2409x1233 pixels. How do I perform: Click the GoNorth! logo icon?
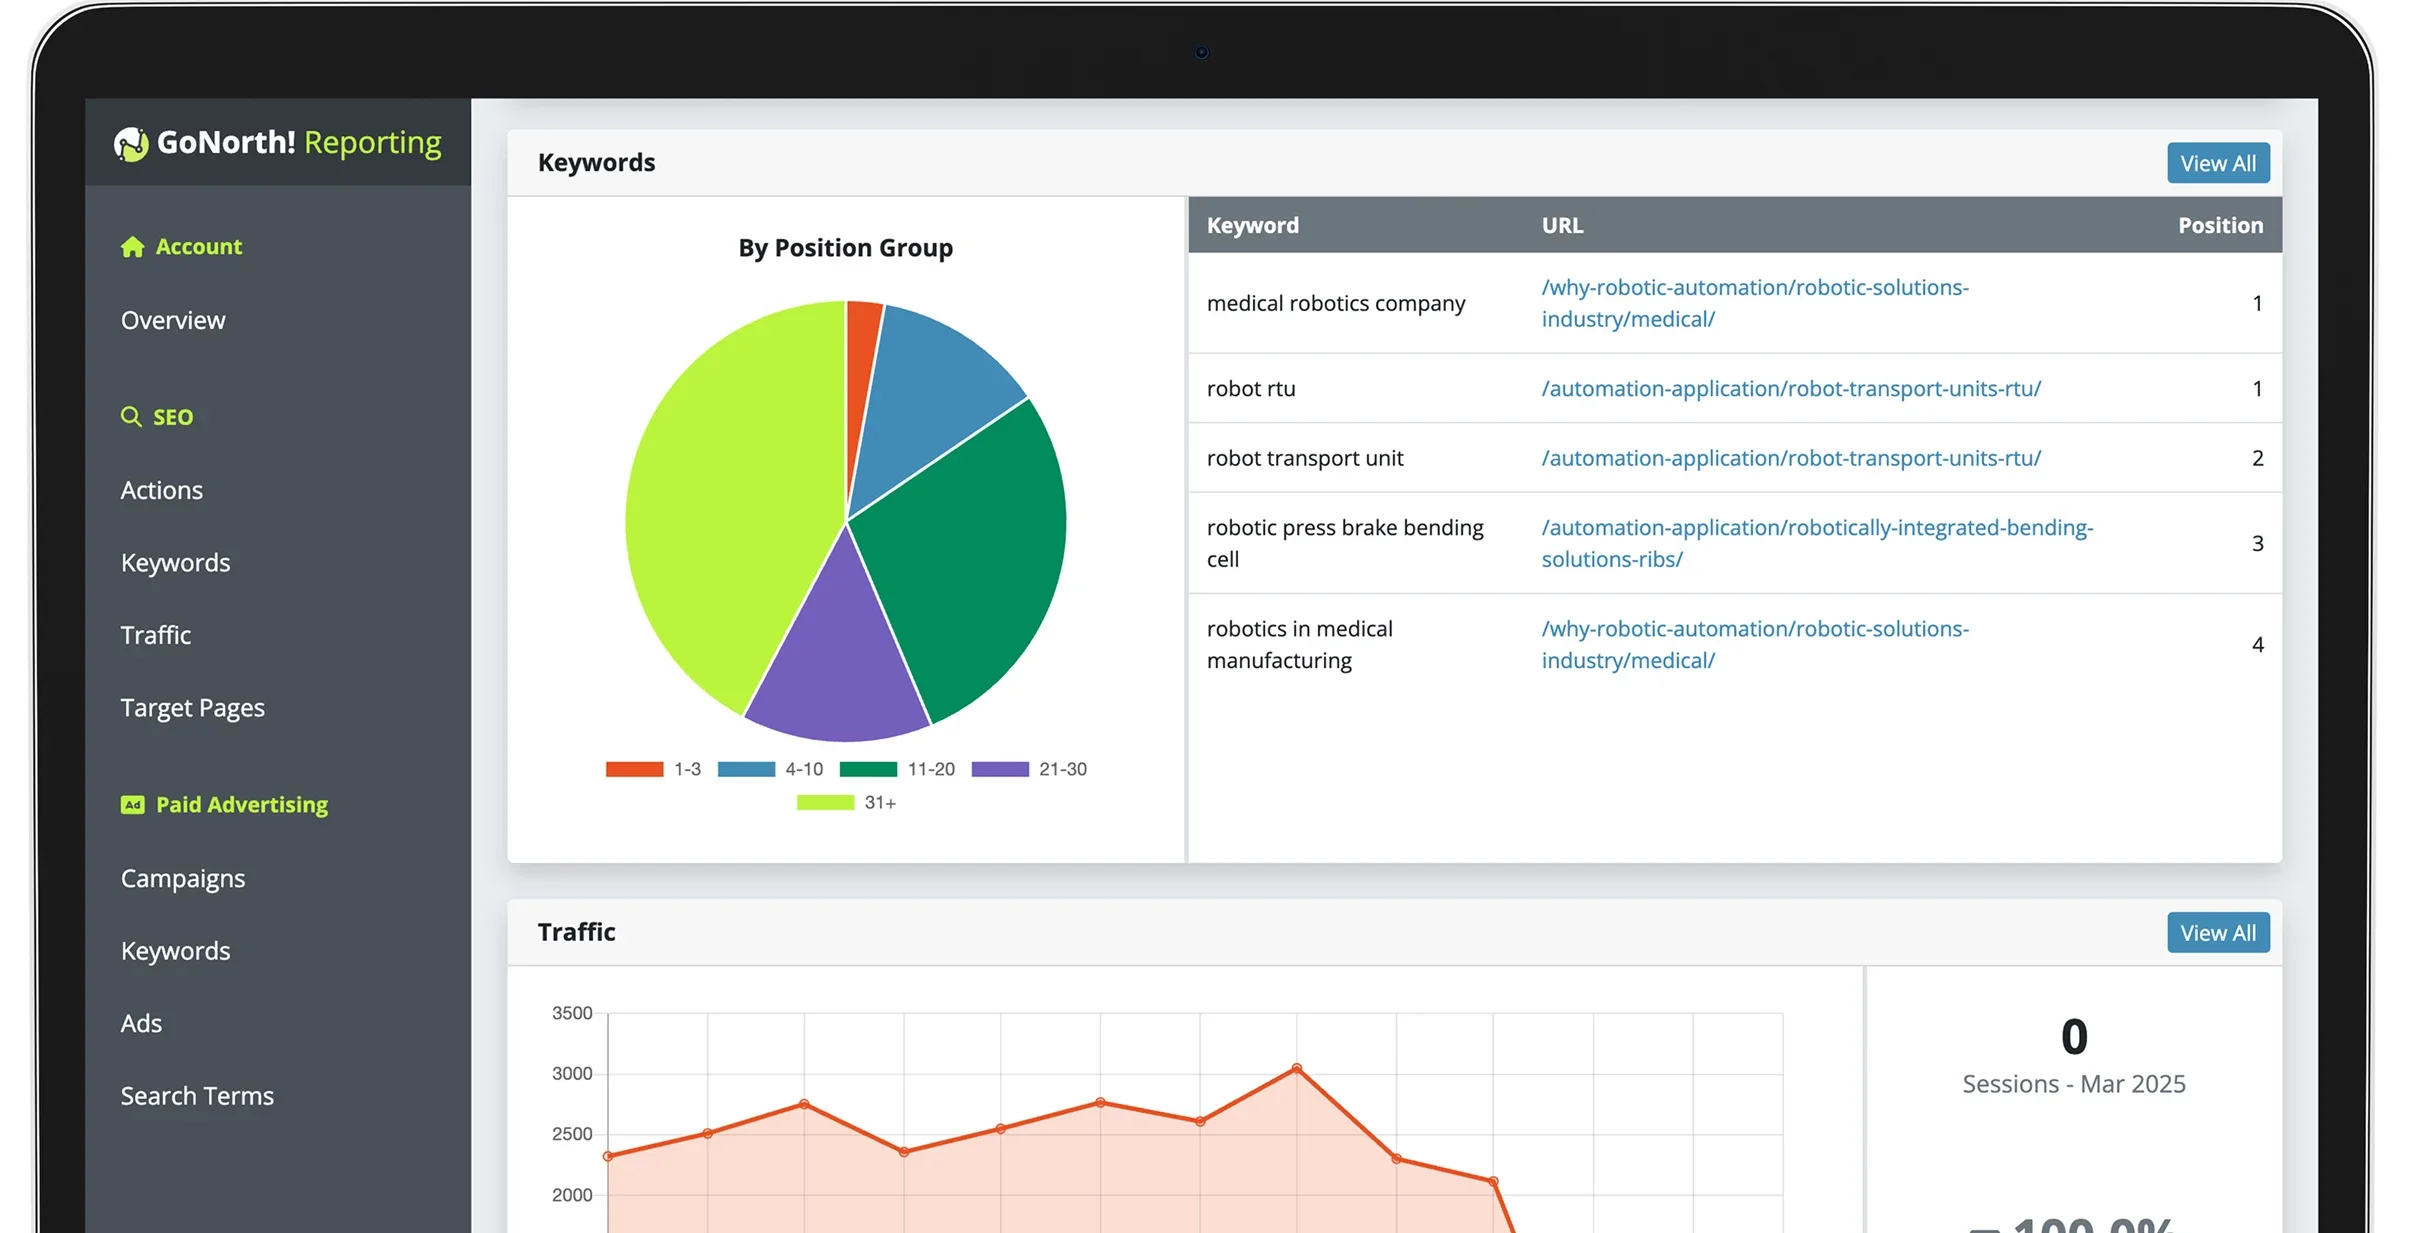[x=131, y=144]
